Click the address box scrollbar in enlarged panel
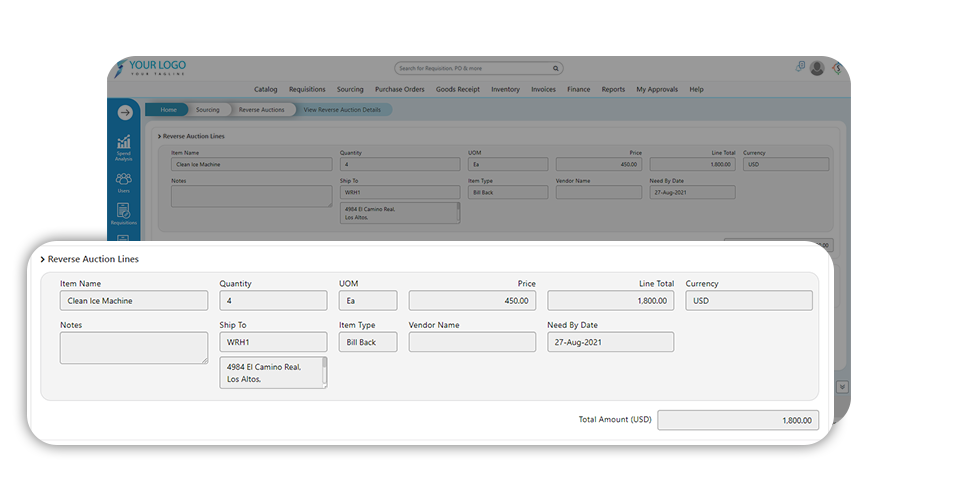966x497 pixels. (324, 371)
